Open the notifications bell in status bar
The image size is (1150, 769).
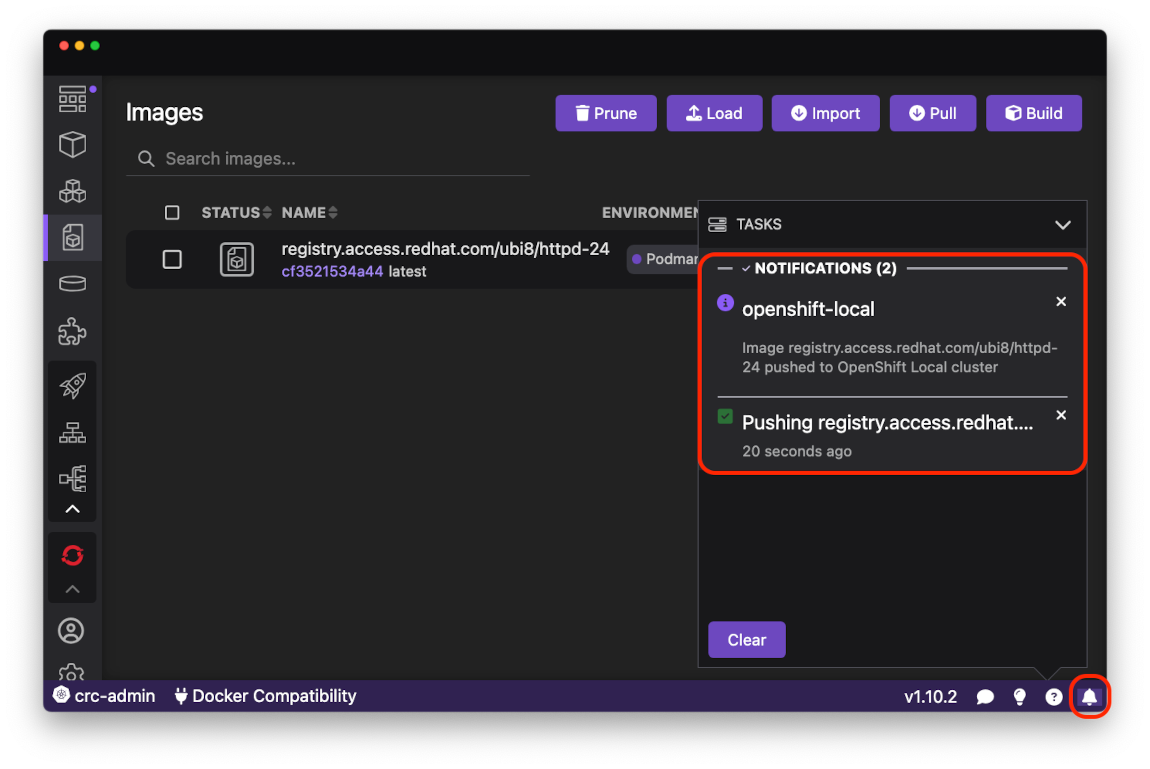1089,696
